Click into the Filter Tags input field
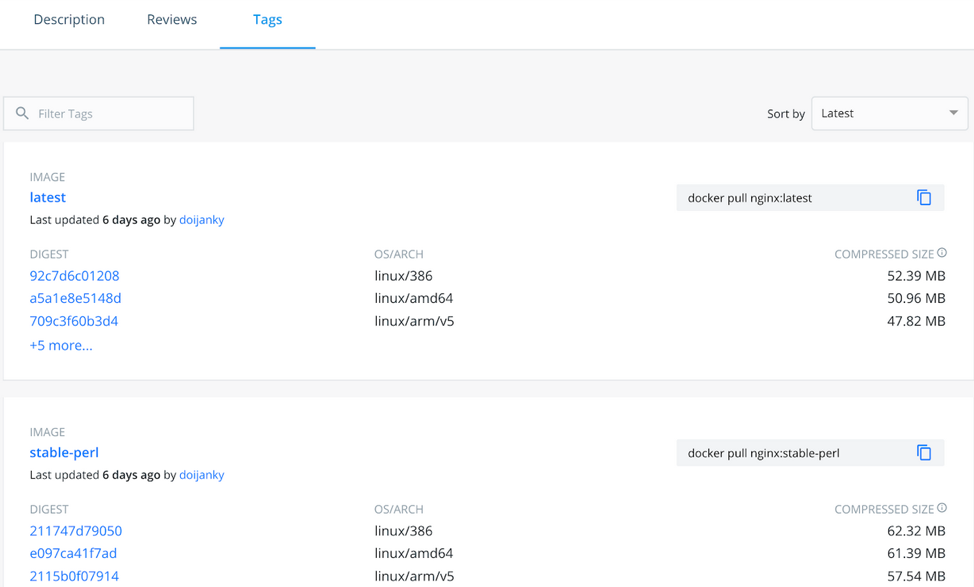This screenshot has width=974, height=587. tap(110, 114)
